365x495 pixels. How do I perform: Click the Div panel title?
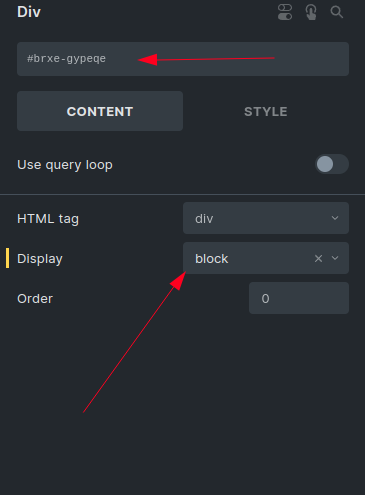(x=29, y=12)
